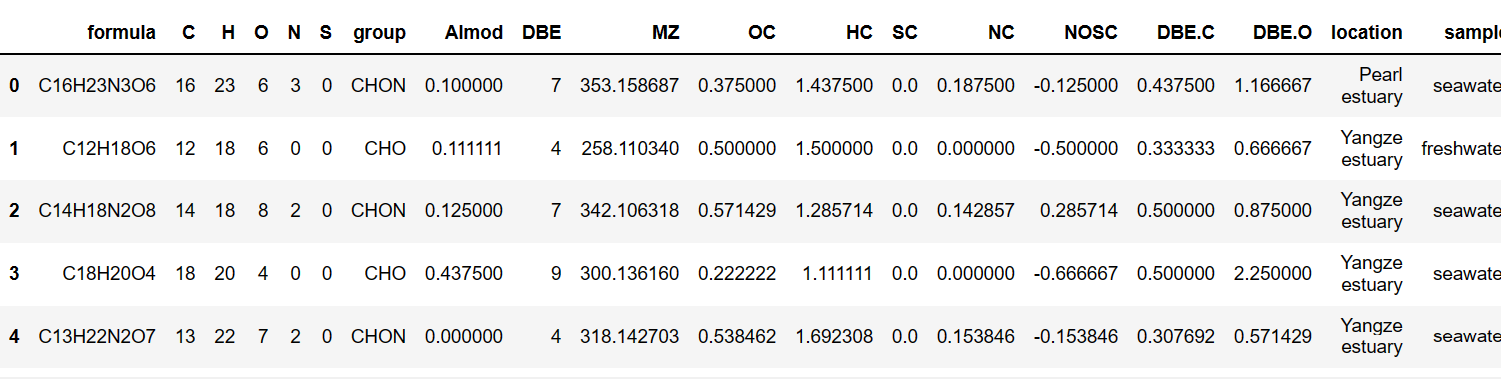Select the location column header
This screenshot has height=379, width=1501.
pyautogui.click(x=1366, y=32)
